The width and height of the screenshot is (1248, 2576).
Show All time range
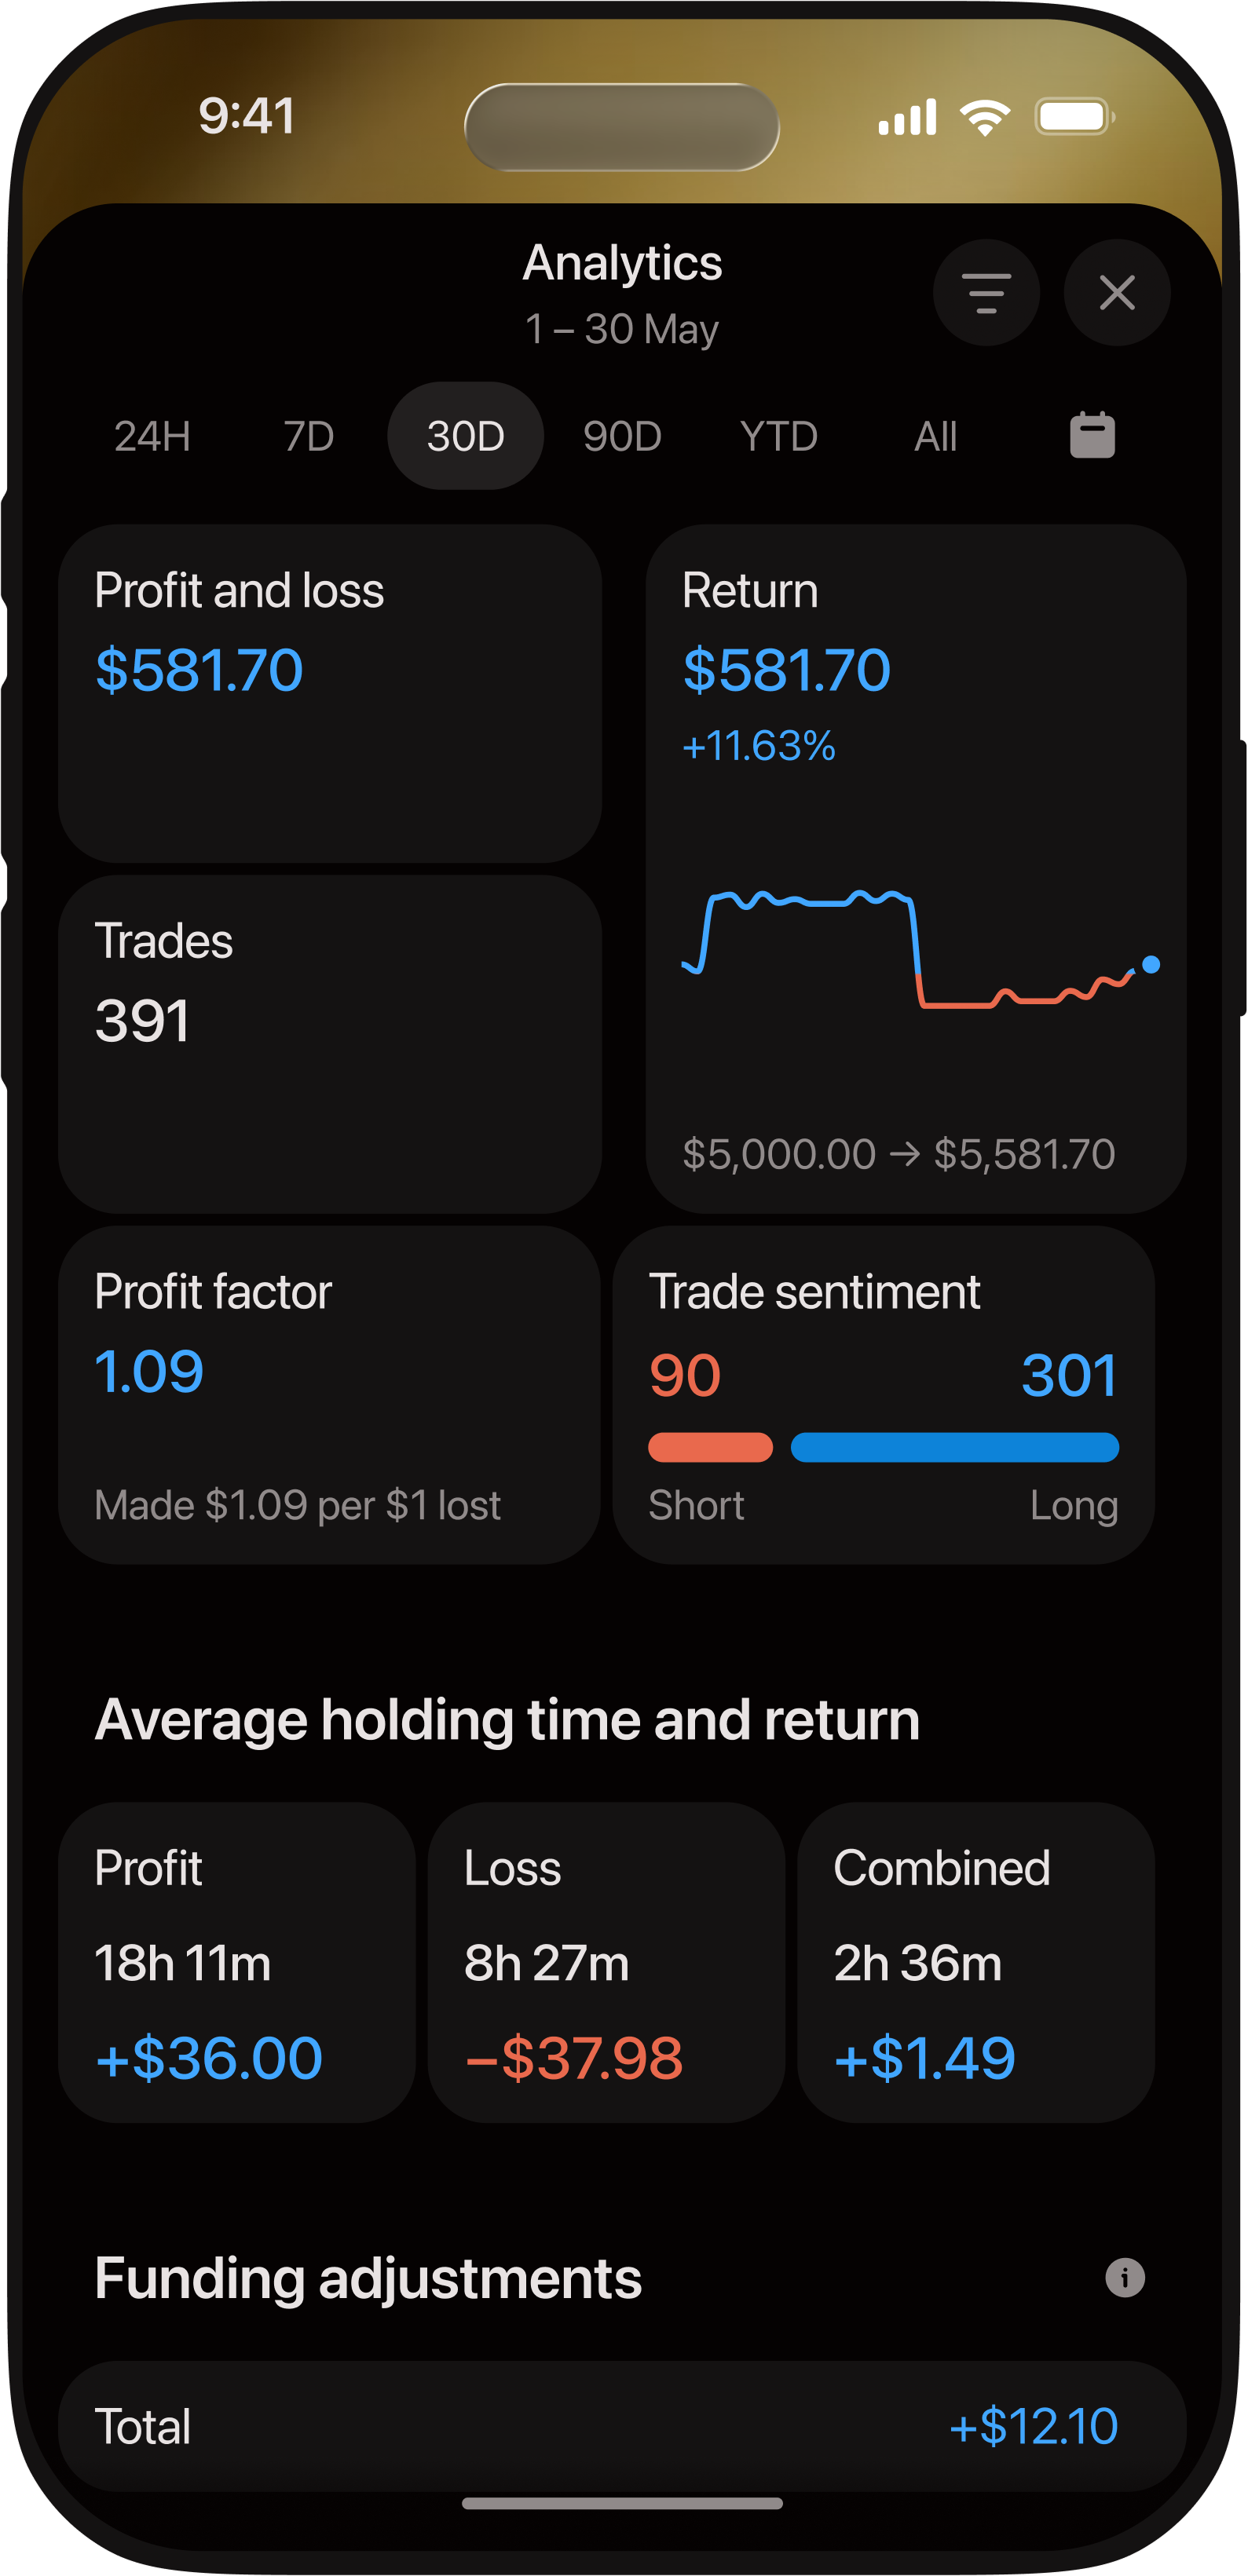pos(935,436)
